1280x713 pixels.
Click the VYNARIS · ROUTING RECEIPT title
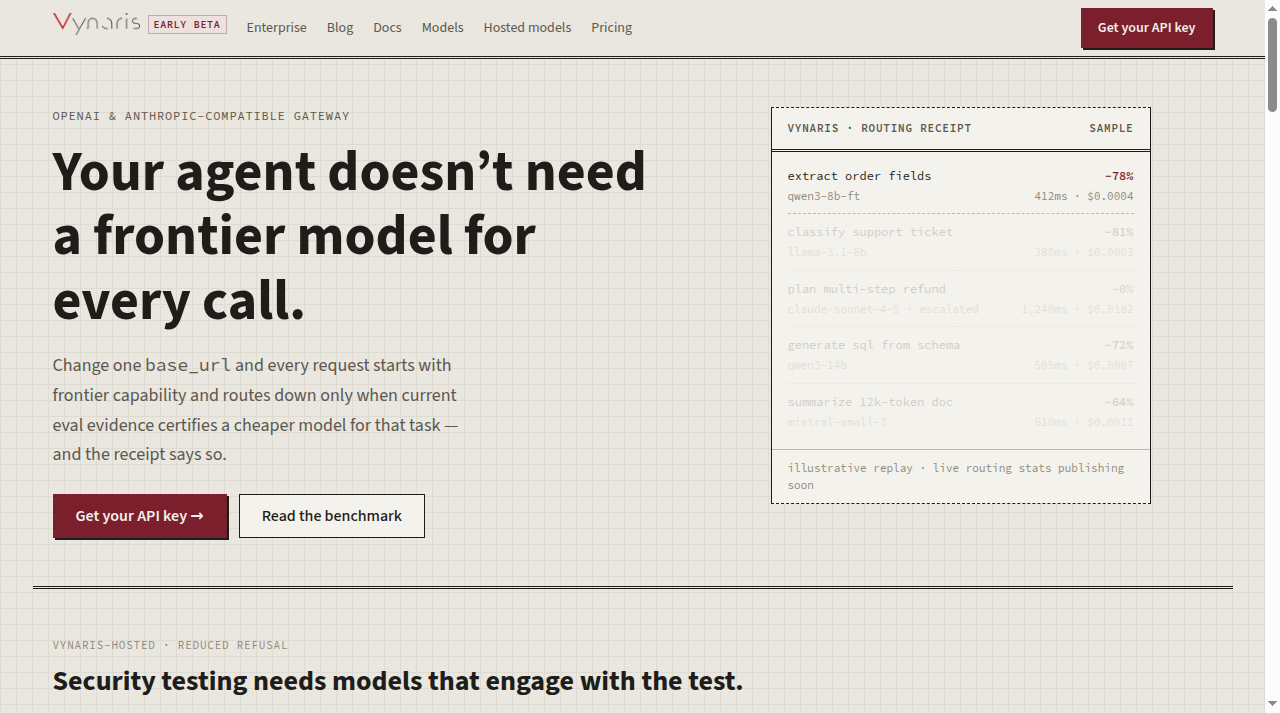[x=879, y=128]
